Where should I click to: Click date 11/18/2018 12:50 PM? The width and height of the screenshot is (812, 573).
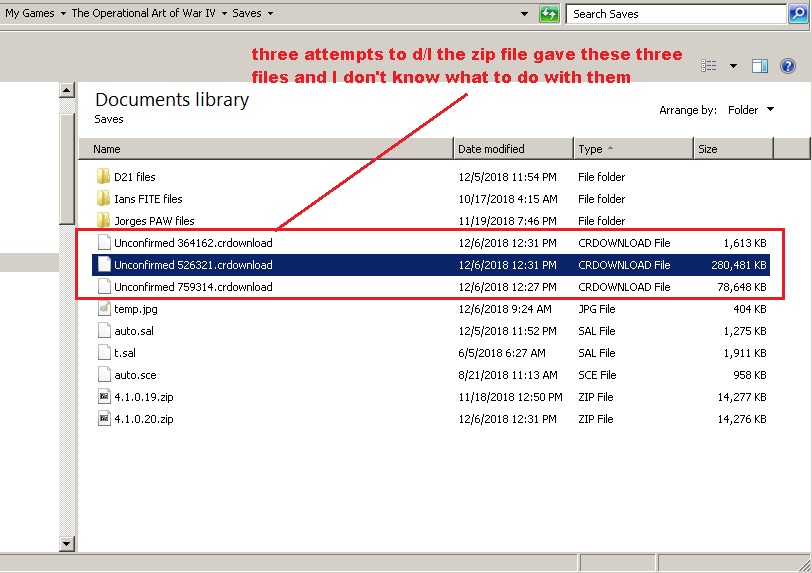click(511, 397)
